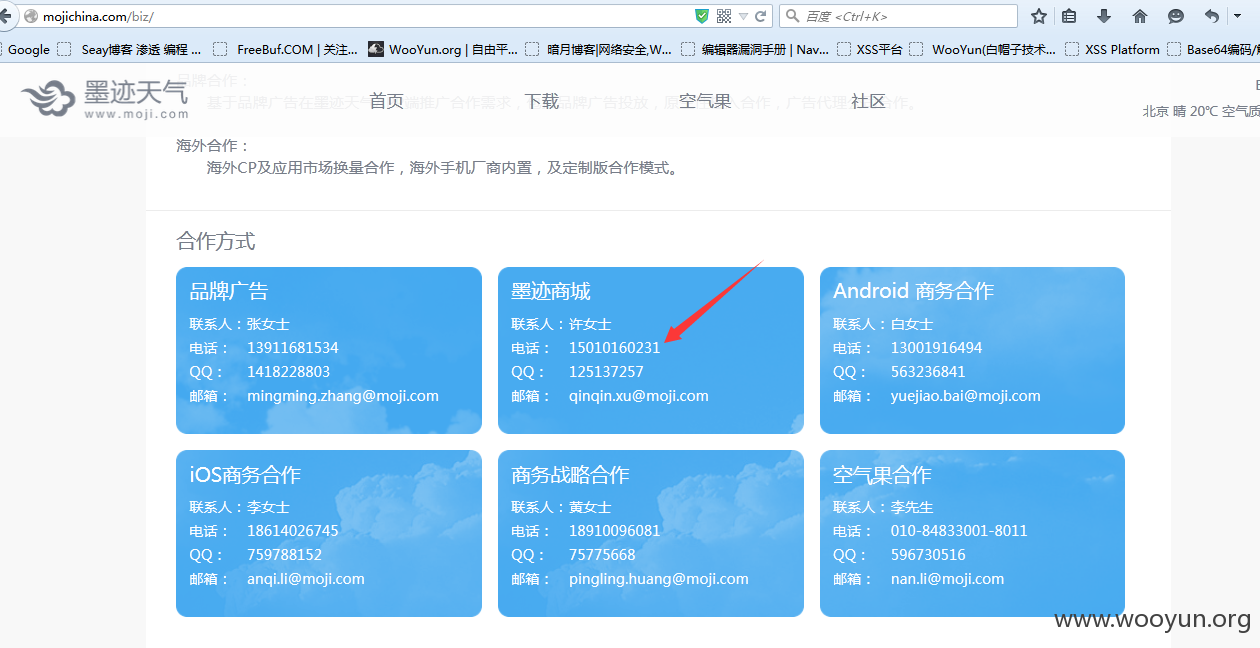Click the 墨迹商城 card title

tap(551, 291)
